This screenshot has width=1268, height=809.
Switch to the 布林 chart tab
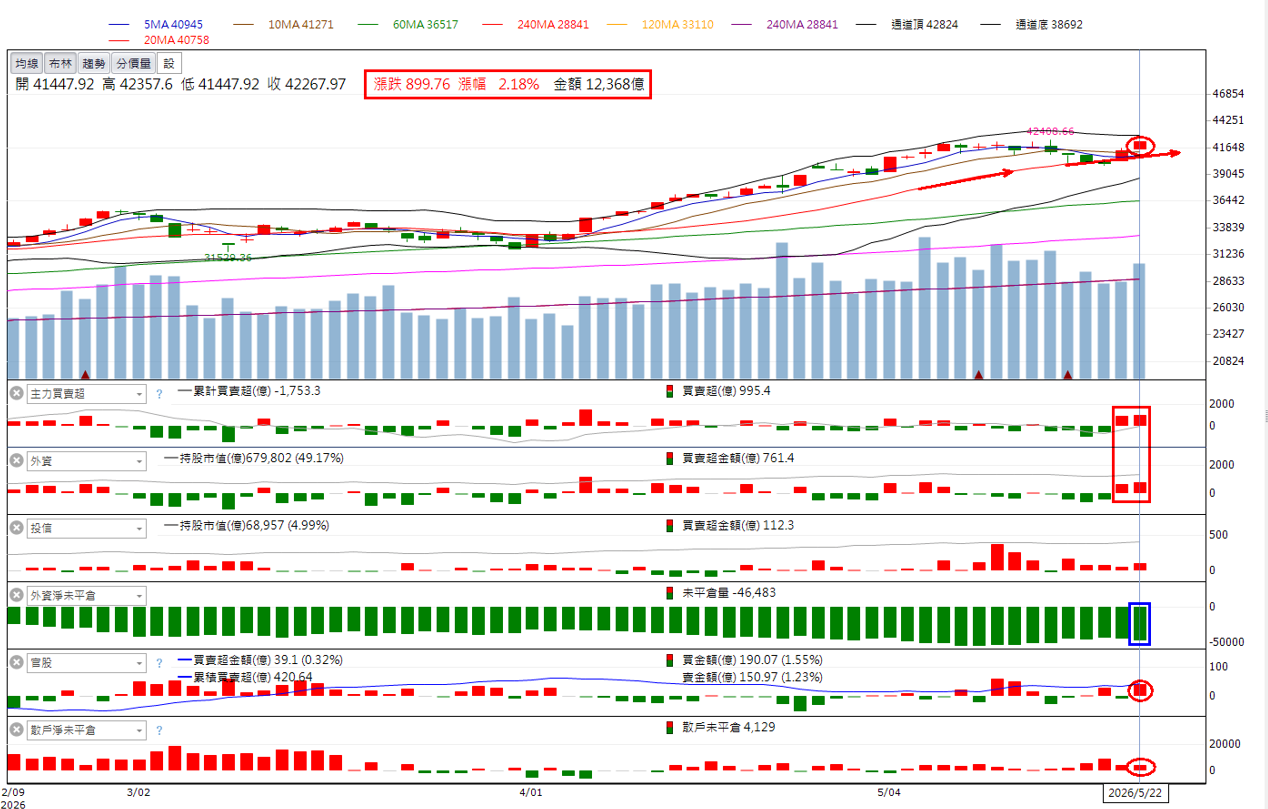tap(60, 63)
